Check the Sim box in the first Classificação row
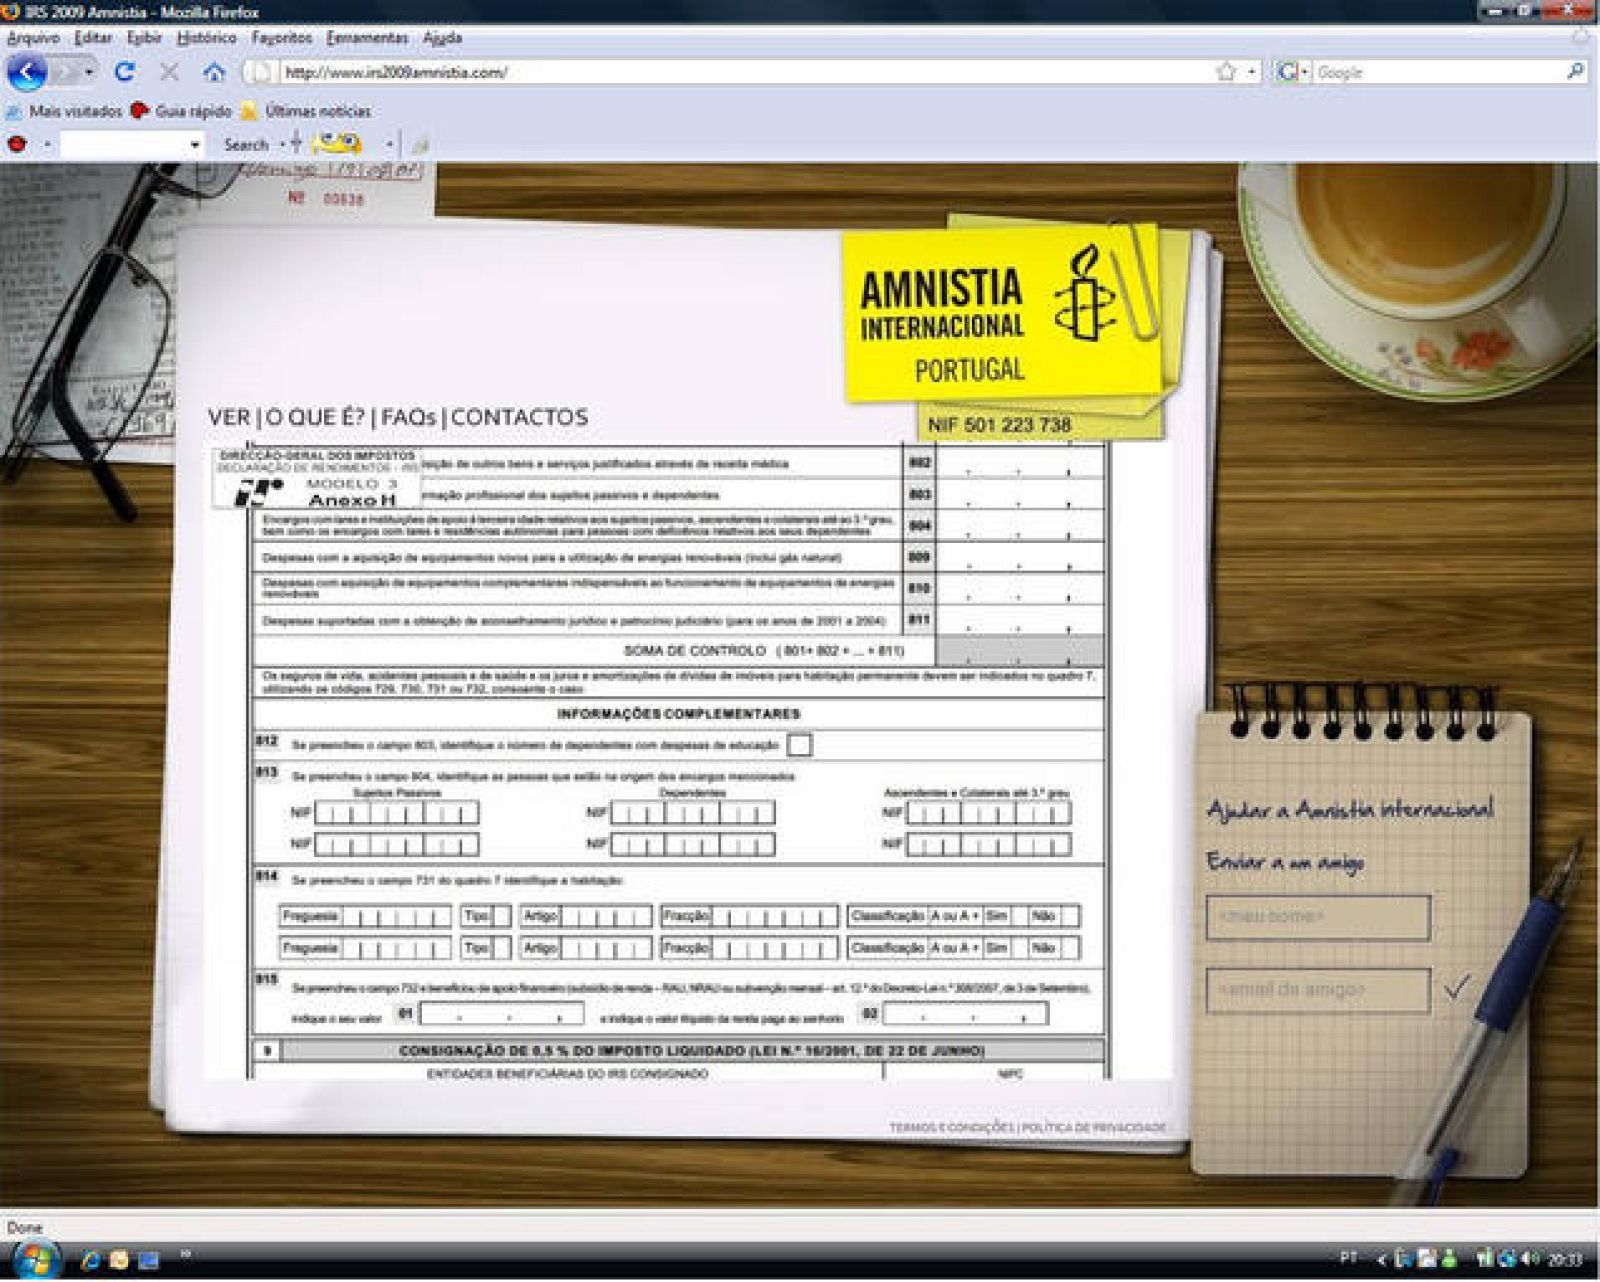1600x1282 pixels. 1021,917
